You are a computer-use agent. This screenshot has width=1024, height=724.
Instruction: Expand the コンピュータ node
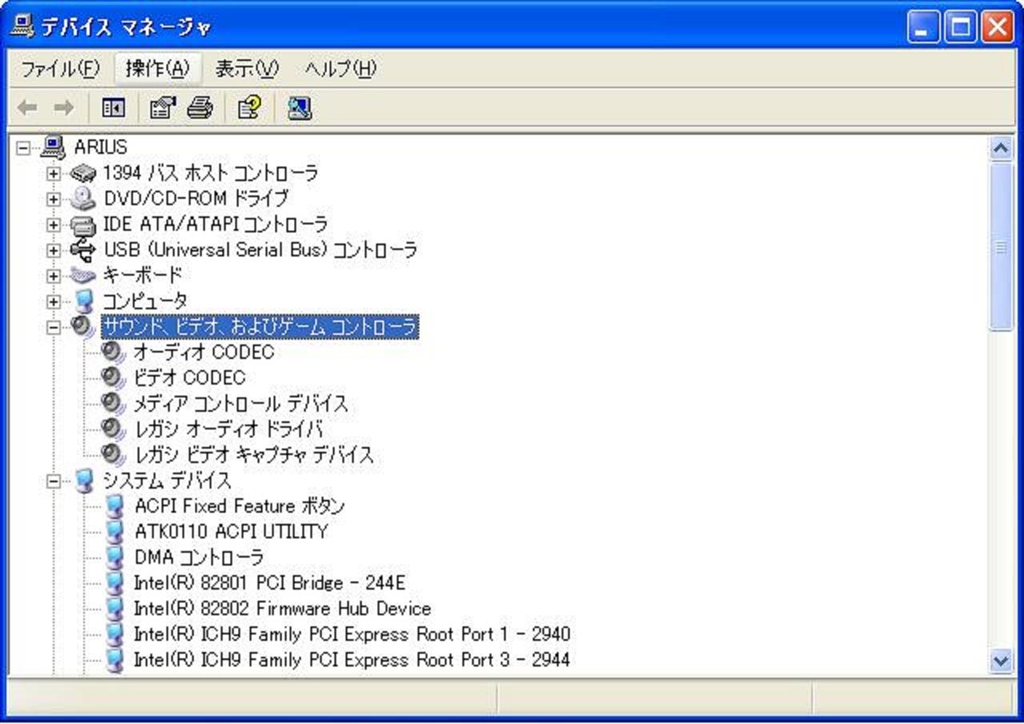click(54, 302)
